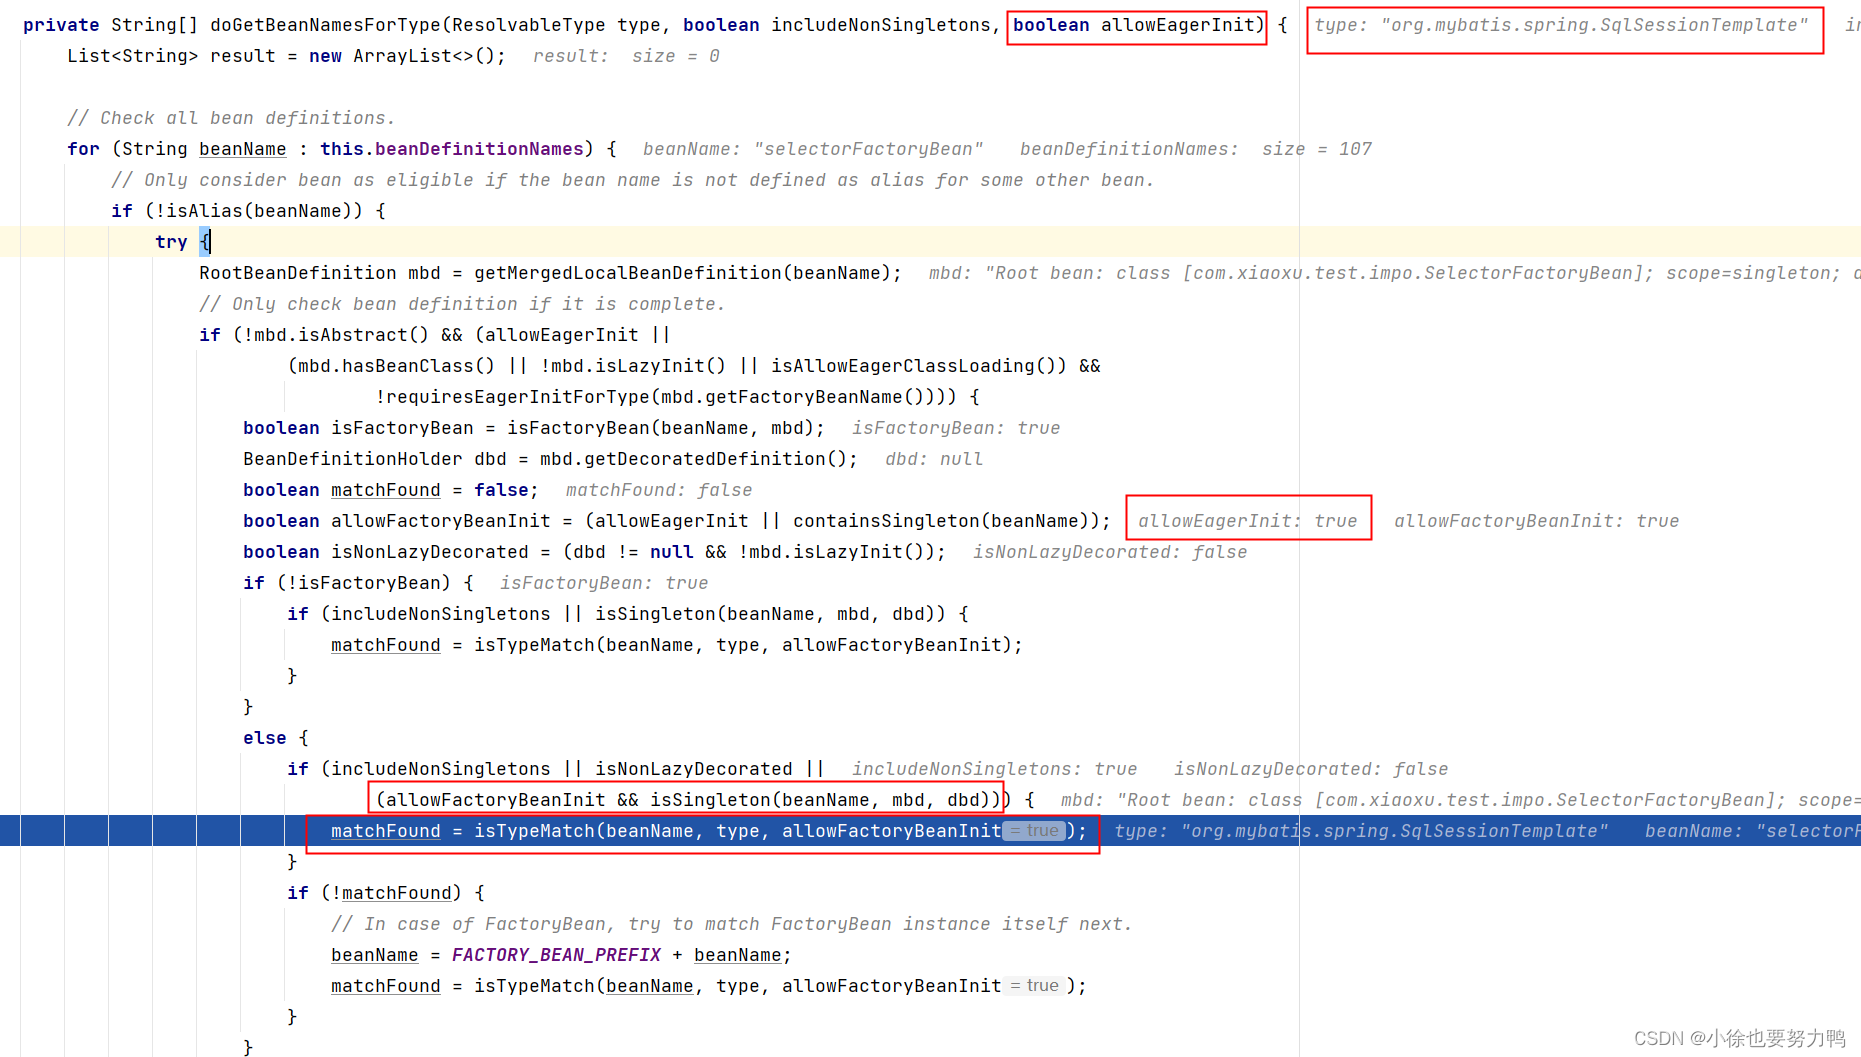Click the 'result: size = 0' debug hint

click(x=626, y=56)
